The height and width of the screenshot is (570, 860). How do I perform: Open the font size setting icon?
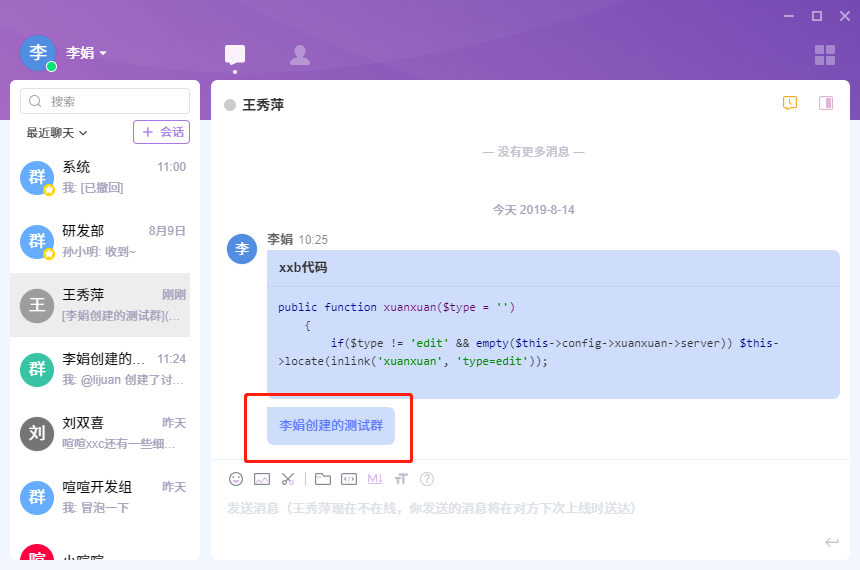401,479
